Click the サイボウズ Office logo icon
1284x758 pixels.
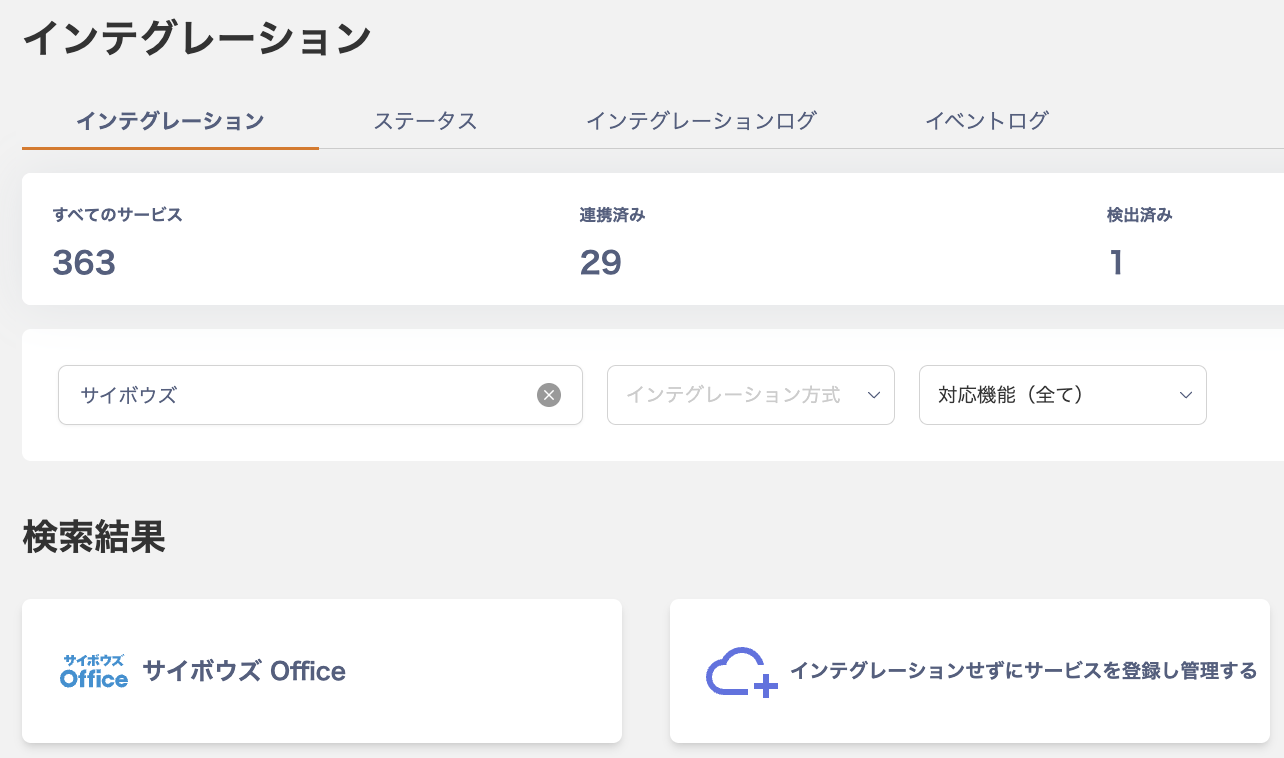[94, 671]
